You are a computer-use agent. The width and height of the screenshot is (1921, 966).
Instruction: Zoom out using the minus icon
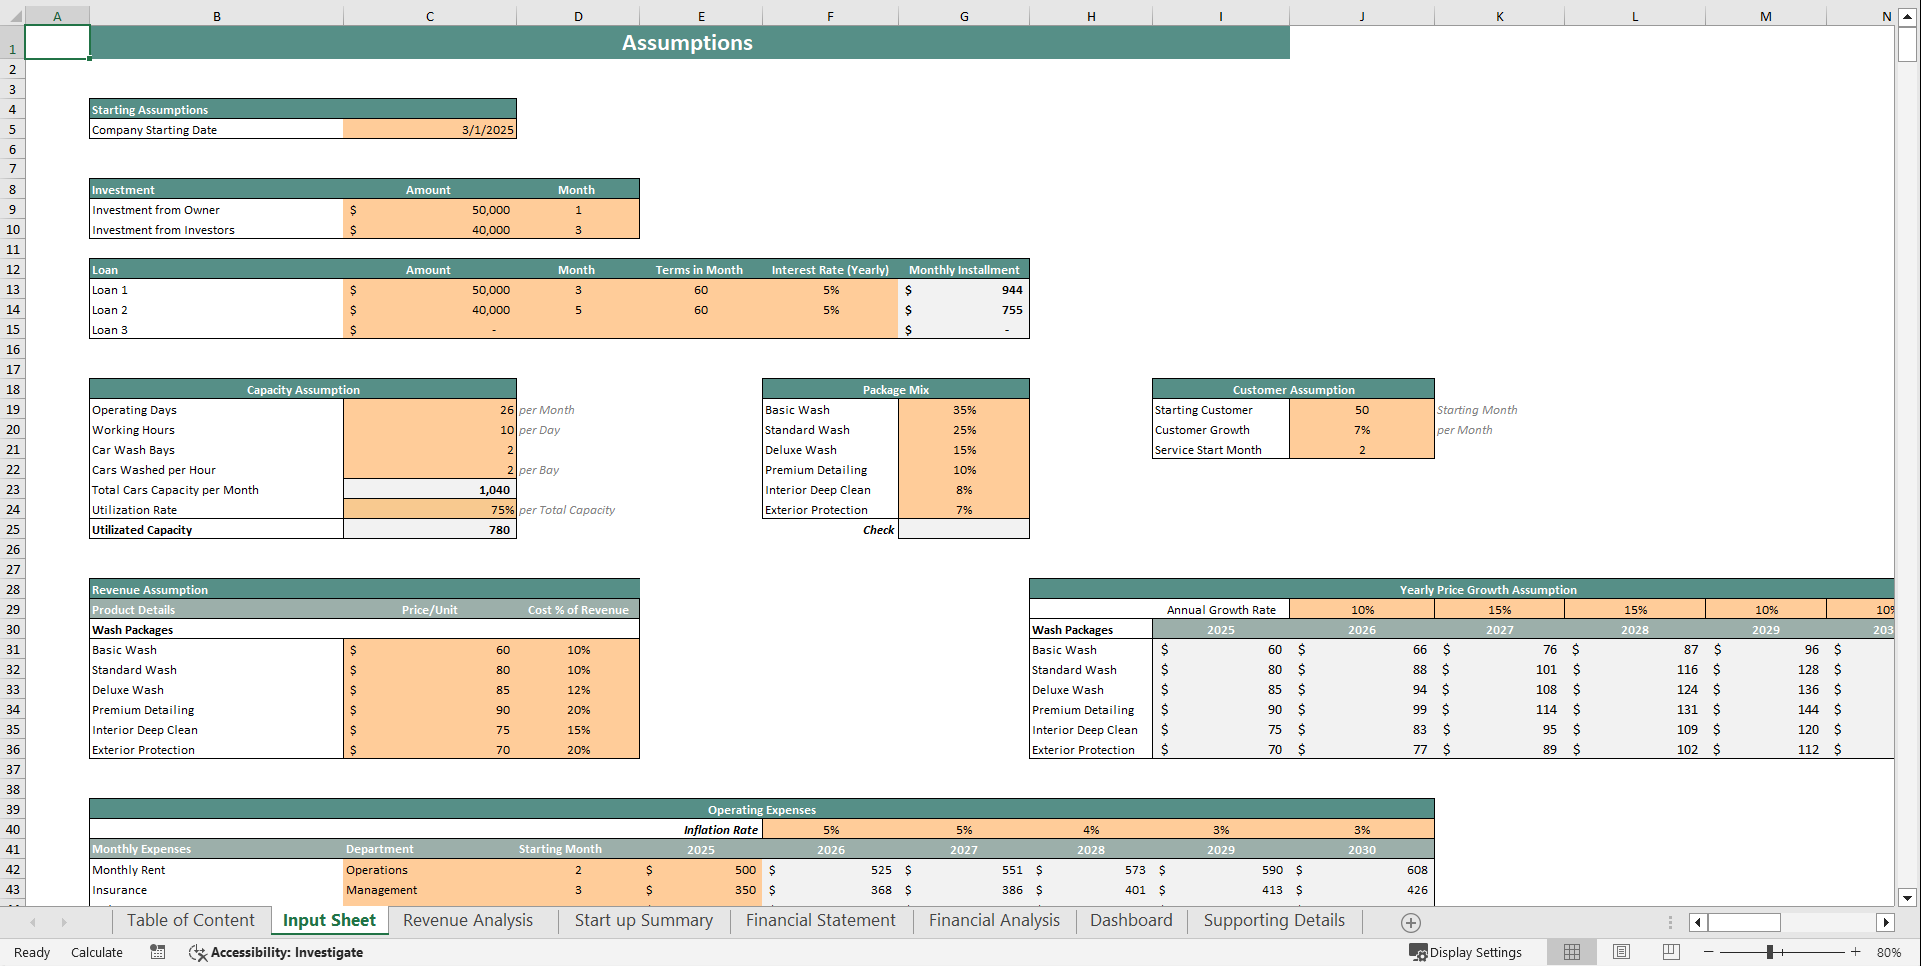[x=1709, y=952]
